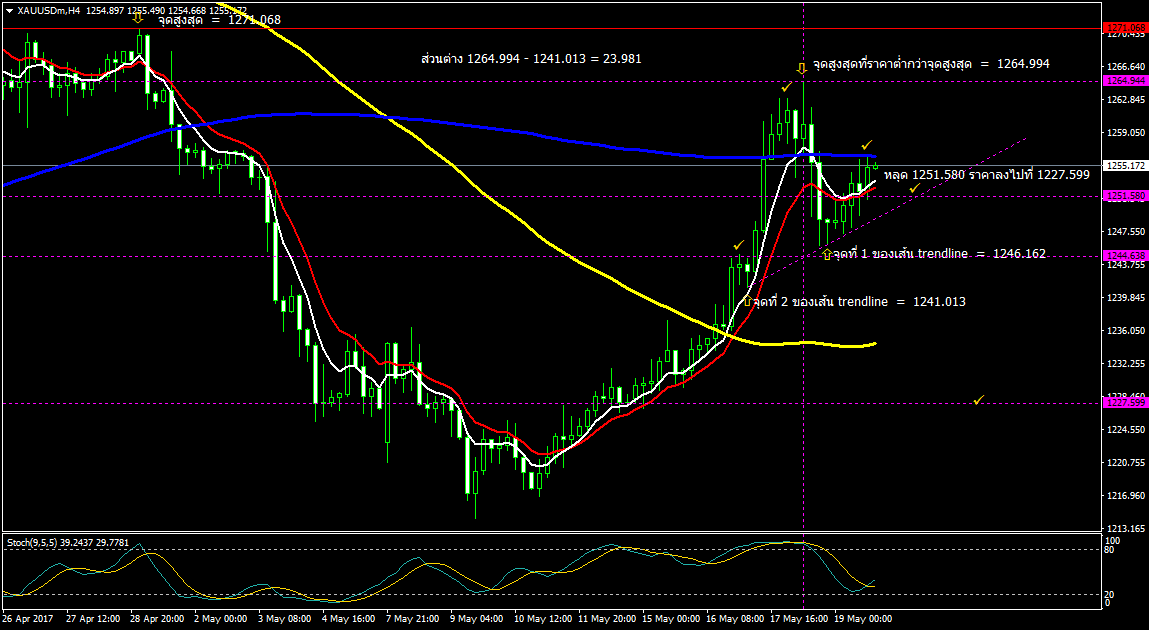The image size is (1149, 630).
Task: Click the 1236.050 value on the price scale
Action: coord(1126,330)
